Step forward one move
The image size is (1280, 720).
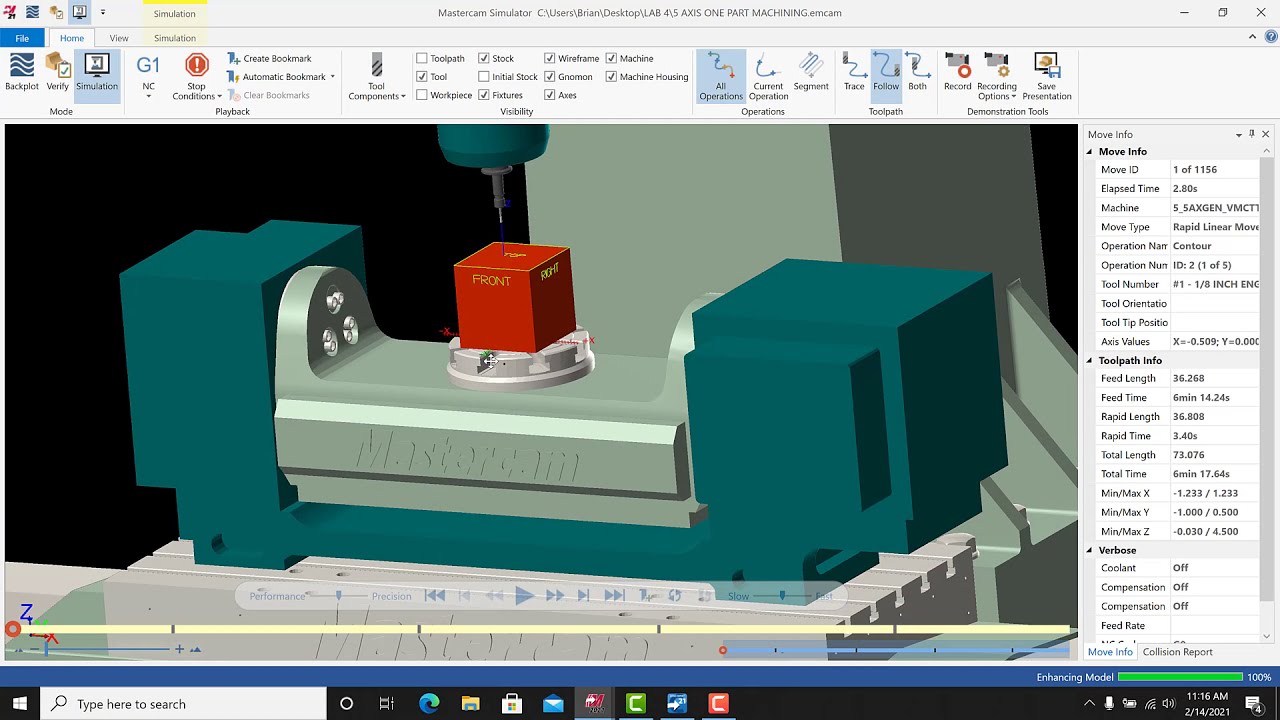point(584,596)
